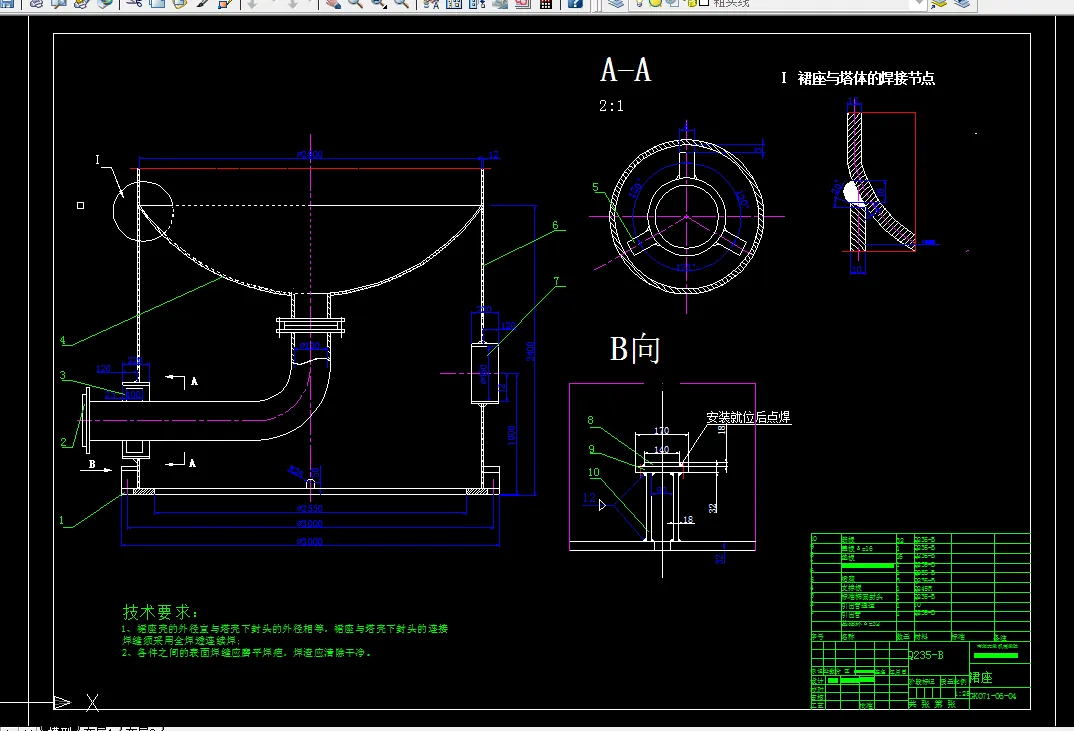Open the Plot Preview magnifier-page icon
The image size is (1074, 731).
coord(59,3)
